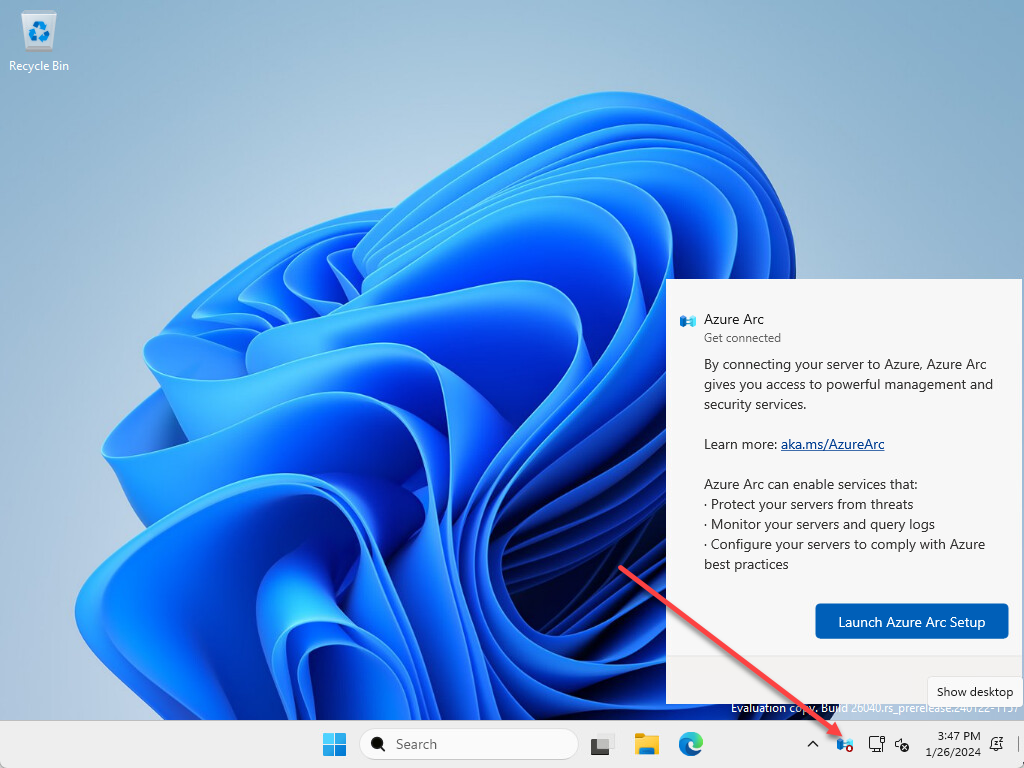This screenshot has height=768, width=1024.
Task: Open Task View from the taskbar
Action: tap(602, 744)
